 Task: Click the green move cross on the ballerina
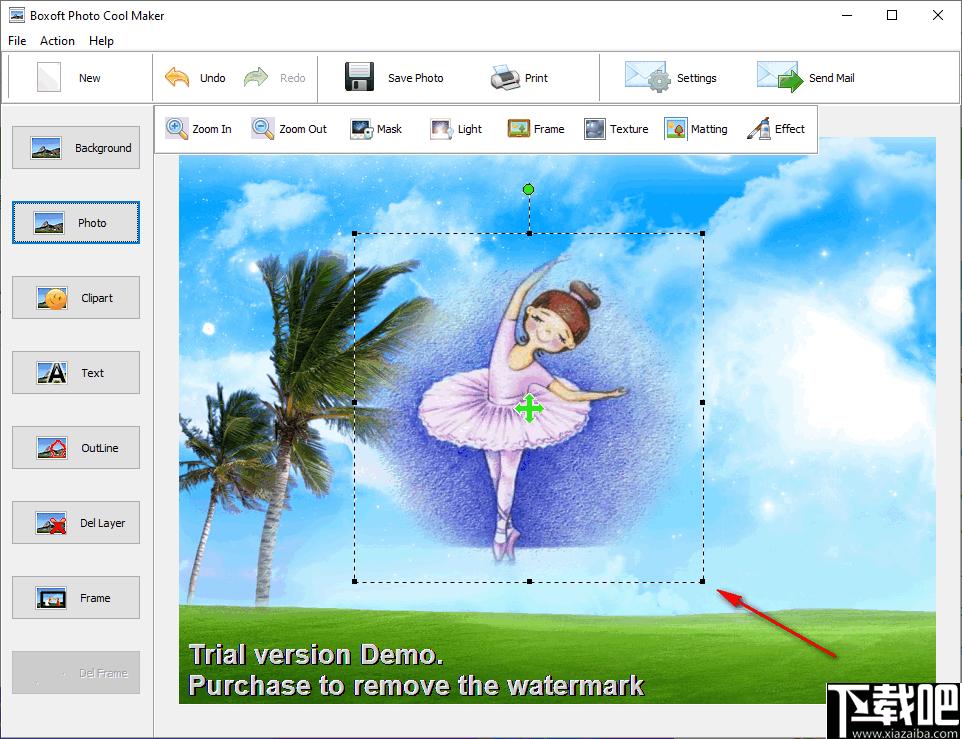tap(529, 408)
